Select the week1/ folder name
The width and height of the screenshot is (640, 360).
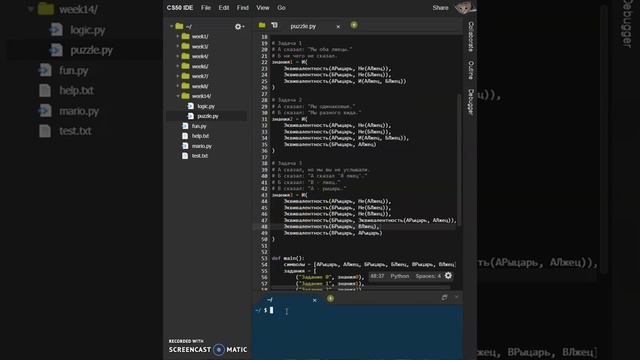click(x=200, y=36)
